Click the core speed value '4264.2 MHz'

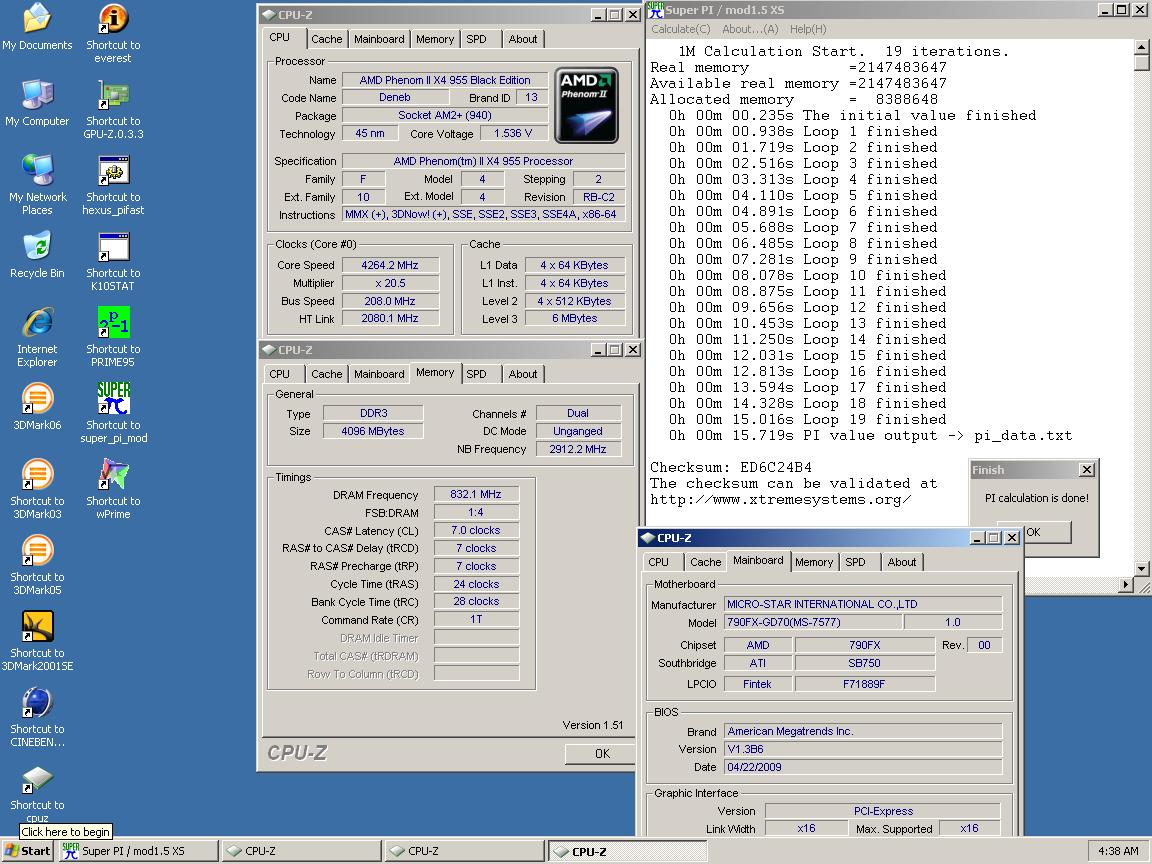[x=389, y=265]
